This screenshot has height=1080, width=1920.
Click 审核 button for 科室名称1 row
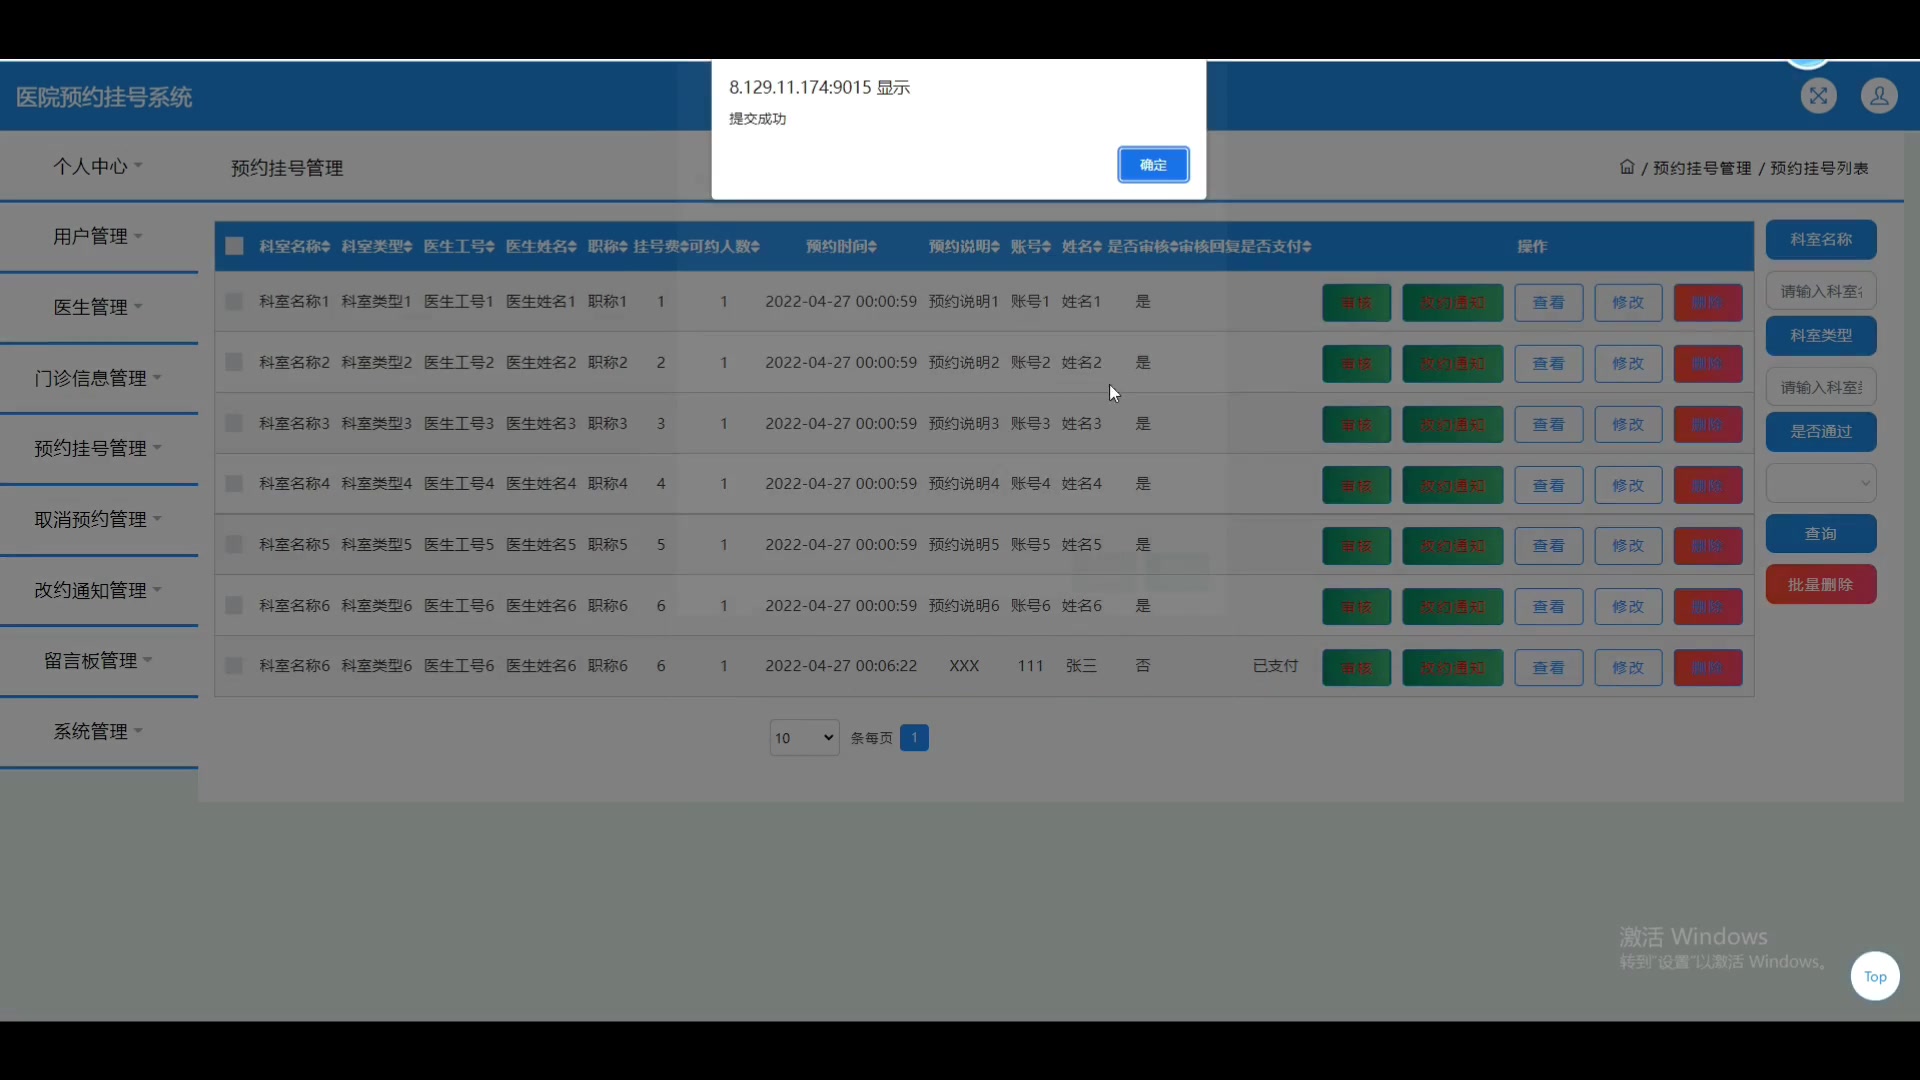tap(1356, 302)
